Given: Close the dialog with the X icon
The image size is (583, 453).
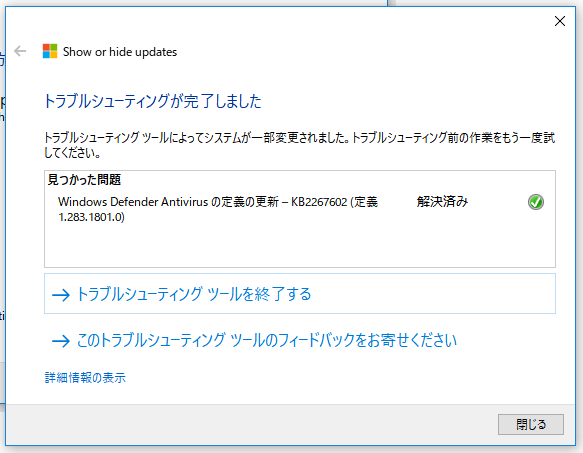Looking at the screenshot, I should [560, 21].
